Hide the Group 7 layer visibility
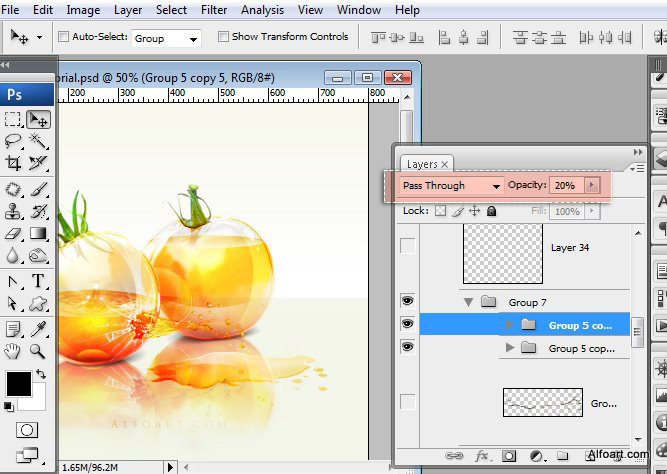Screen dimensions: 667x474 click(408, 301)
